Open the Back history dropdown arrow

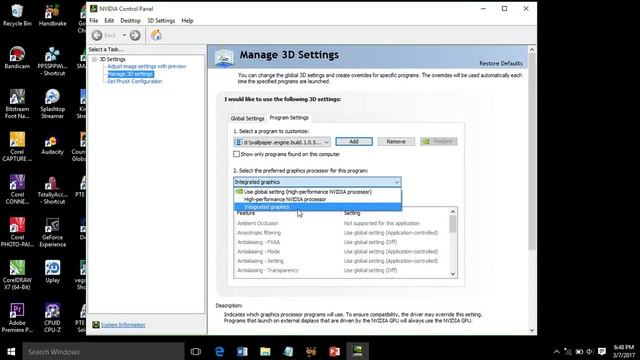[124, 36]
